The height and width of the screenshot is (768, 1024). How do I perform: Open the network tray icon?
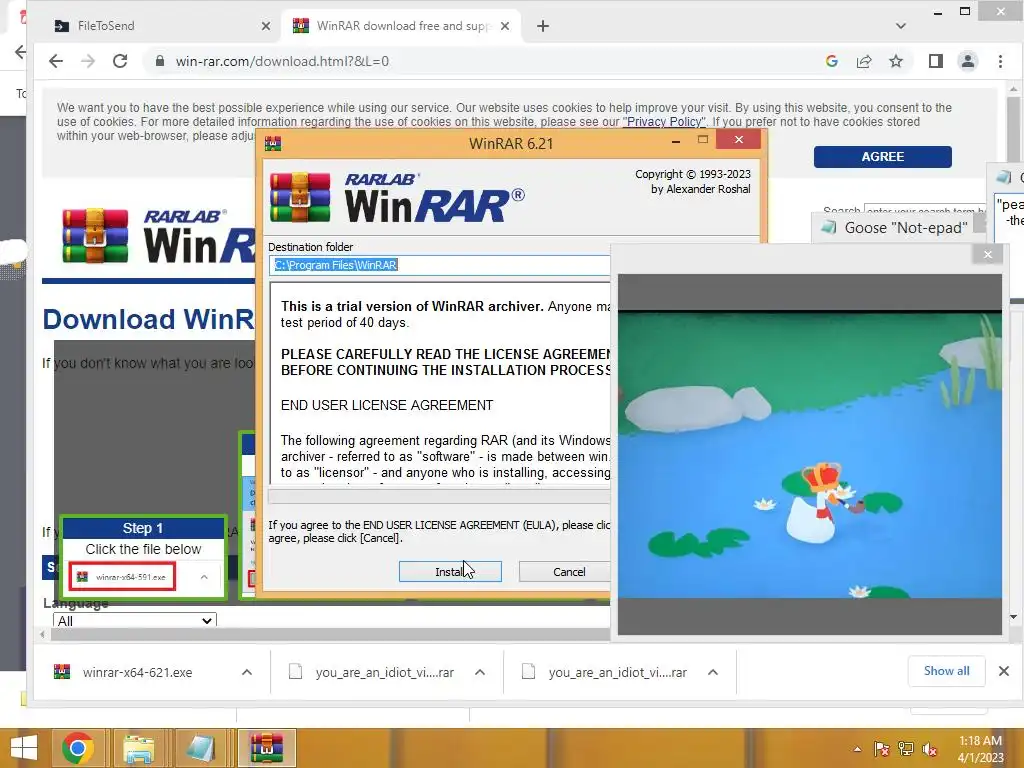tap(906, 749)
